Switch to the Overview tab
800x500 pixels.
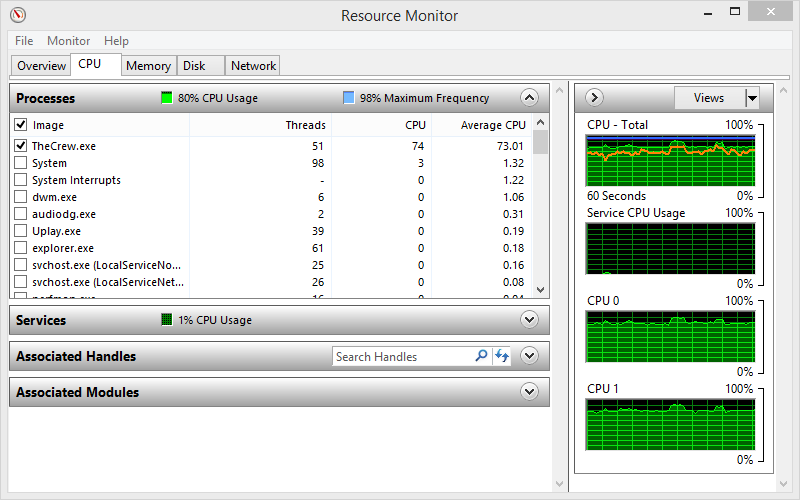click(x=41, y=66)
